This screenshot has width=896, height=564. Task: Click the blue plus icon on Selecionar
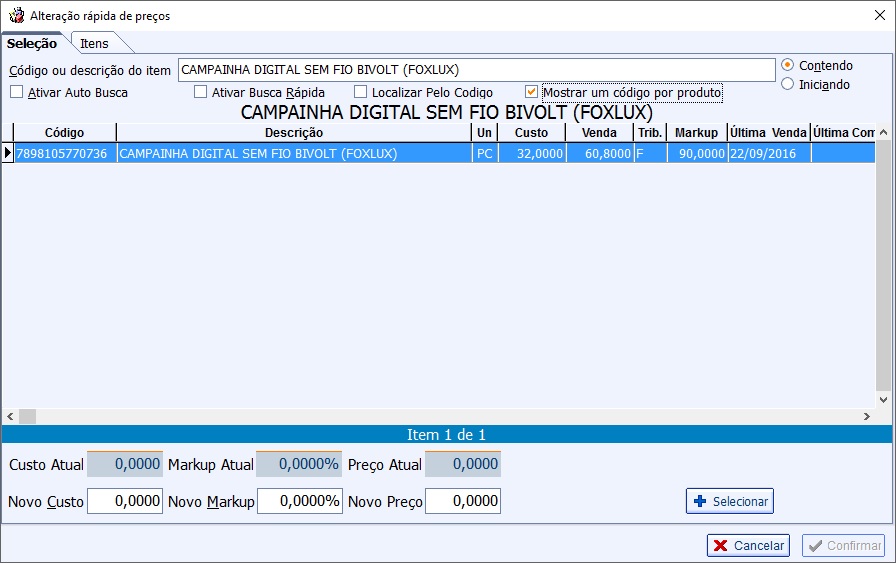pos(699,501)
